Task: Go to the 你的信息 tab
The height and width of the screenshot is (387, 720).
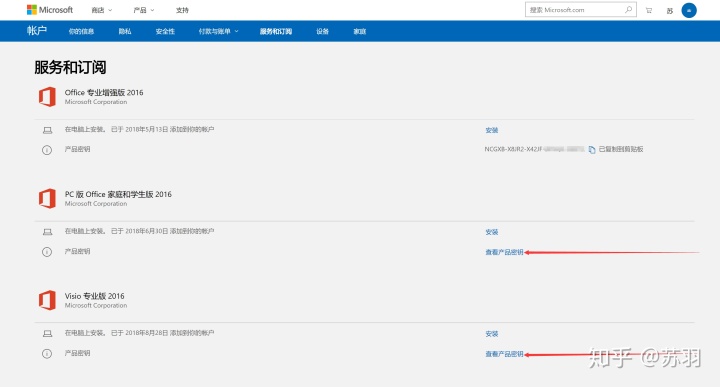Action: point(81,31)
